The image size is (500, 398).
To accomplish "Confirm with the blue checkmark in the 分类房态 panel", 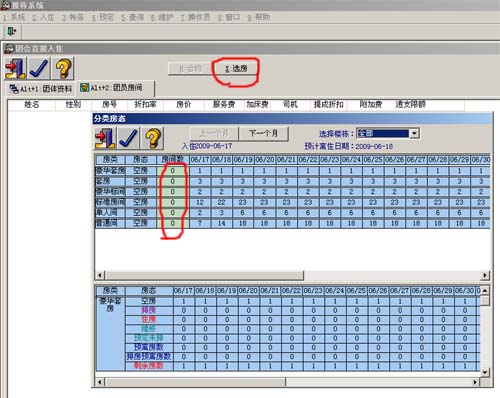I will point(129,138).
